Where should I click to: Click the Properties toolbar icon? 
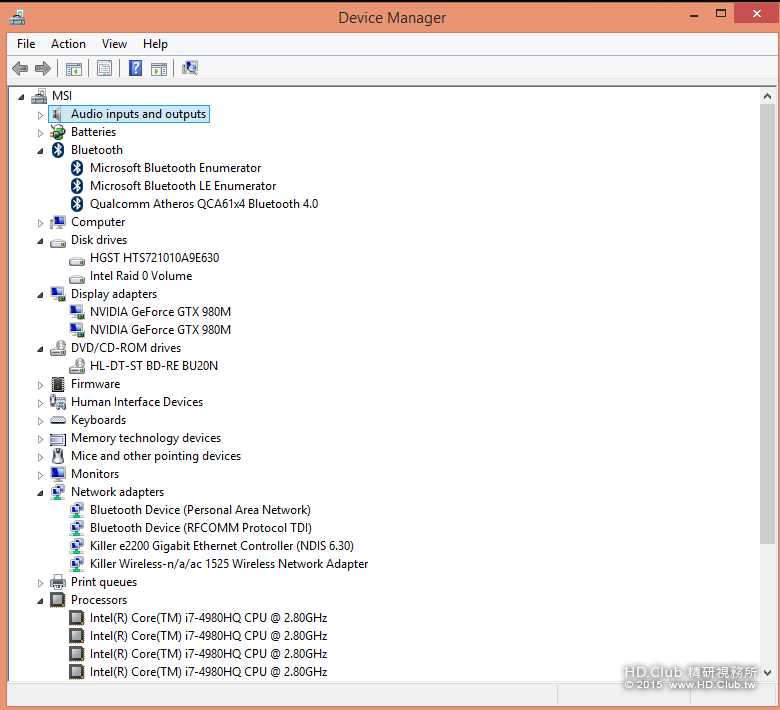click(x=104, y=68)
